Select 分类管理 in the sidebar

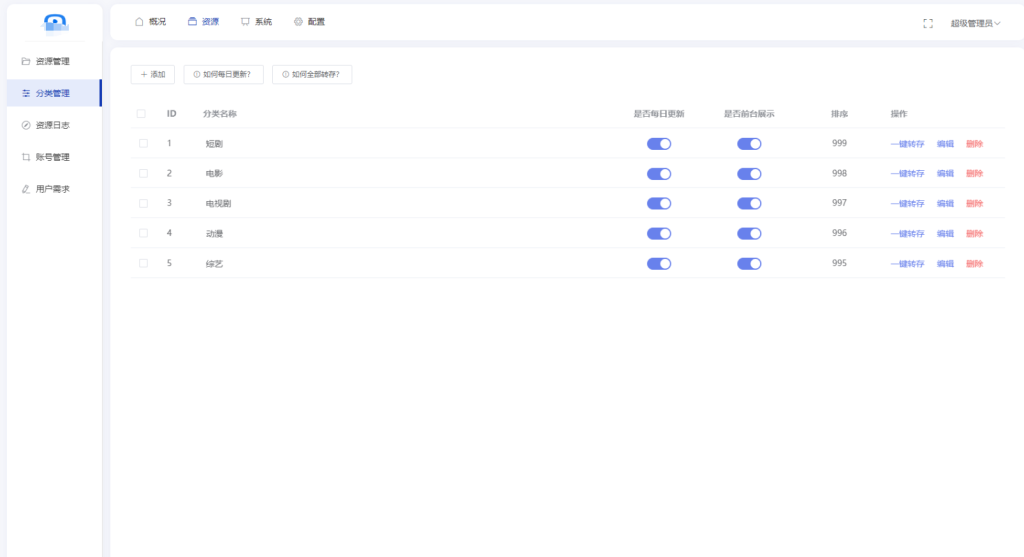(x=52, y=93)
